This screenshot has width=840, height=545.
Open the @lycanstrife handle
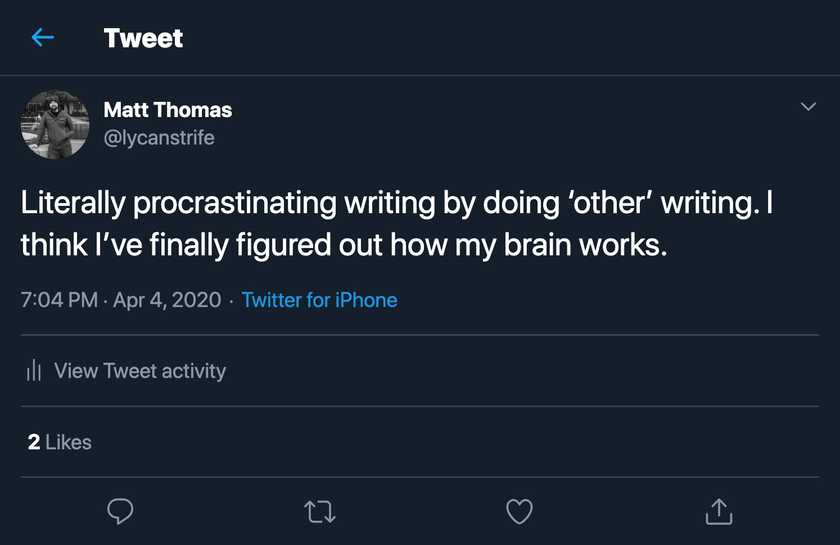click(x=159, y=137)
